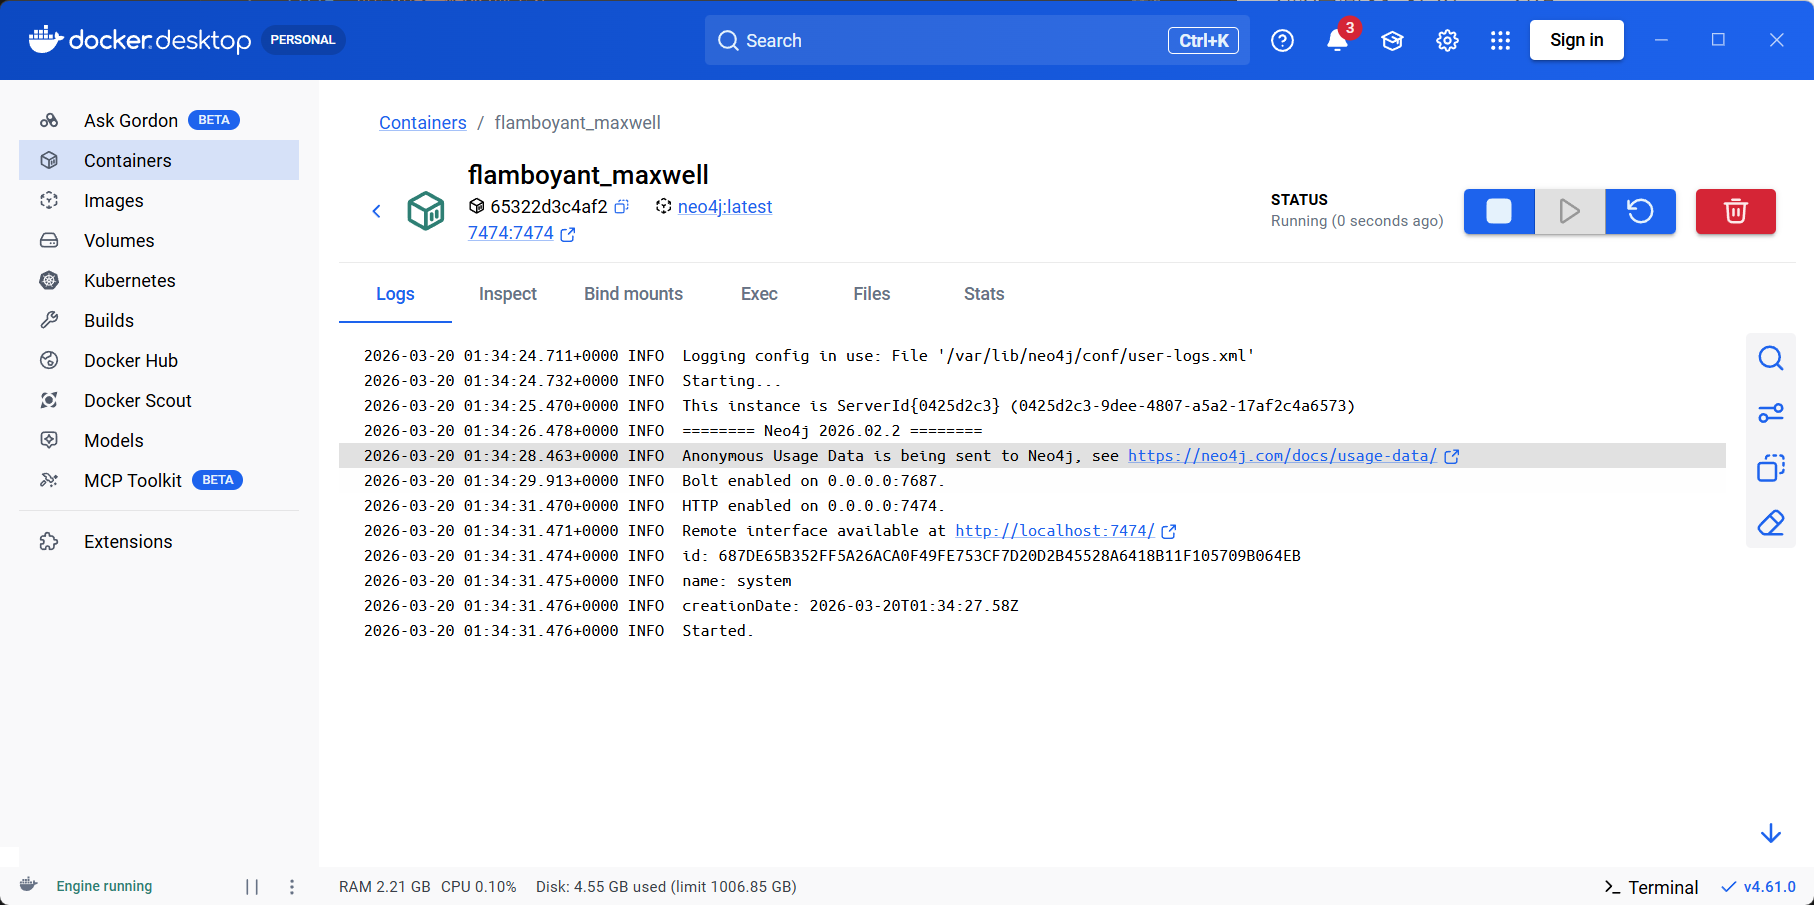Open the help question mark icon
Viewport: 1814px width, 905px height.
(x=1282, y=40)
